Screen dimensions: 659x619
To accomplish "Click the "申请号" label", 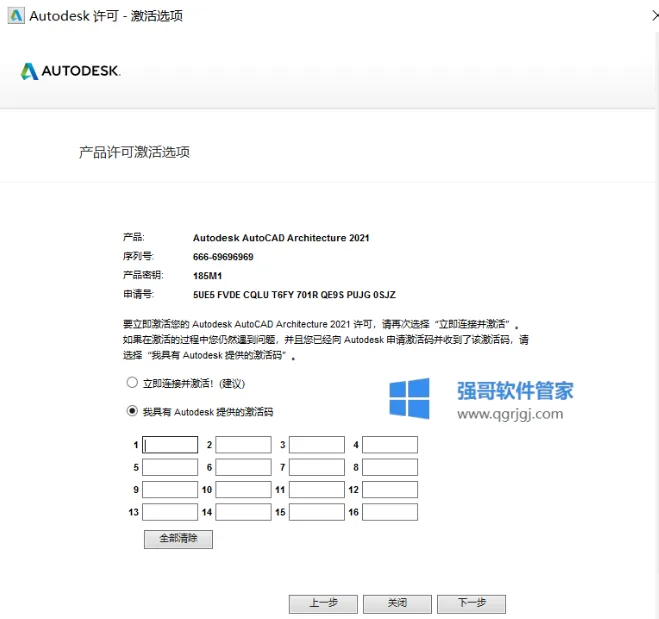I will coord(138,294).
